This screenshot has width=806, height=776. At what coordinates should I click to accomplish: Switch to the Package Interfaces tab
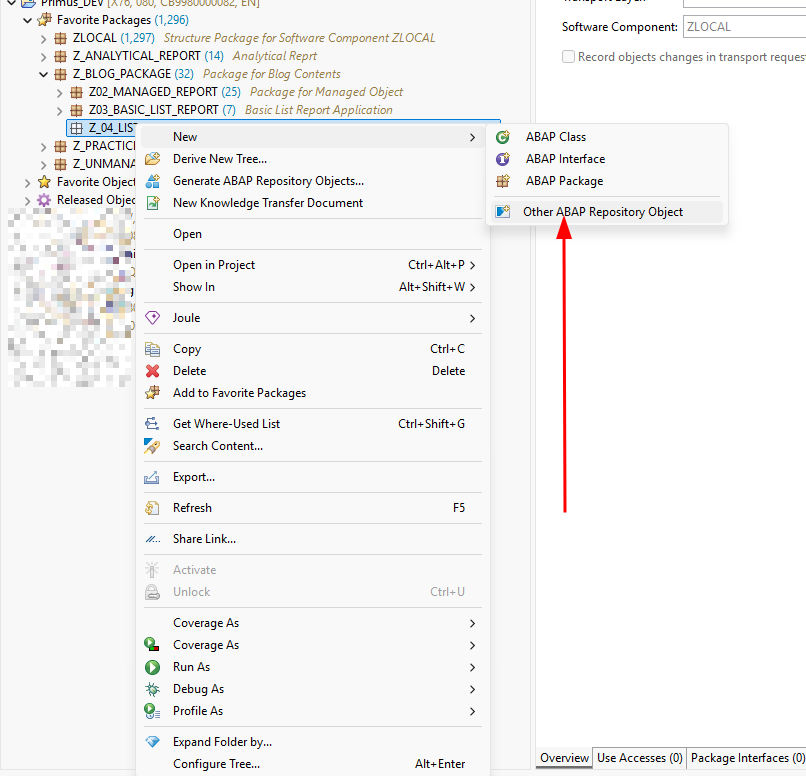pyautogui.click(x=747, y=758)
